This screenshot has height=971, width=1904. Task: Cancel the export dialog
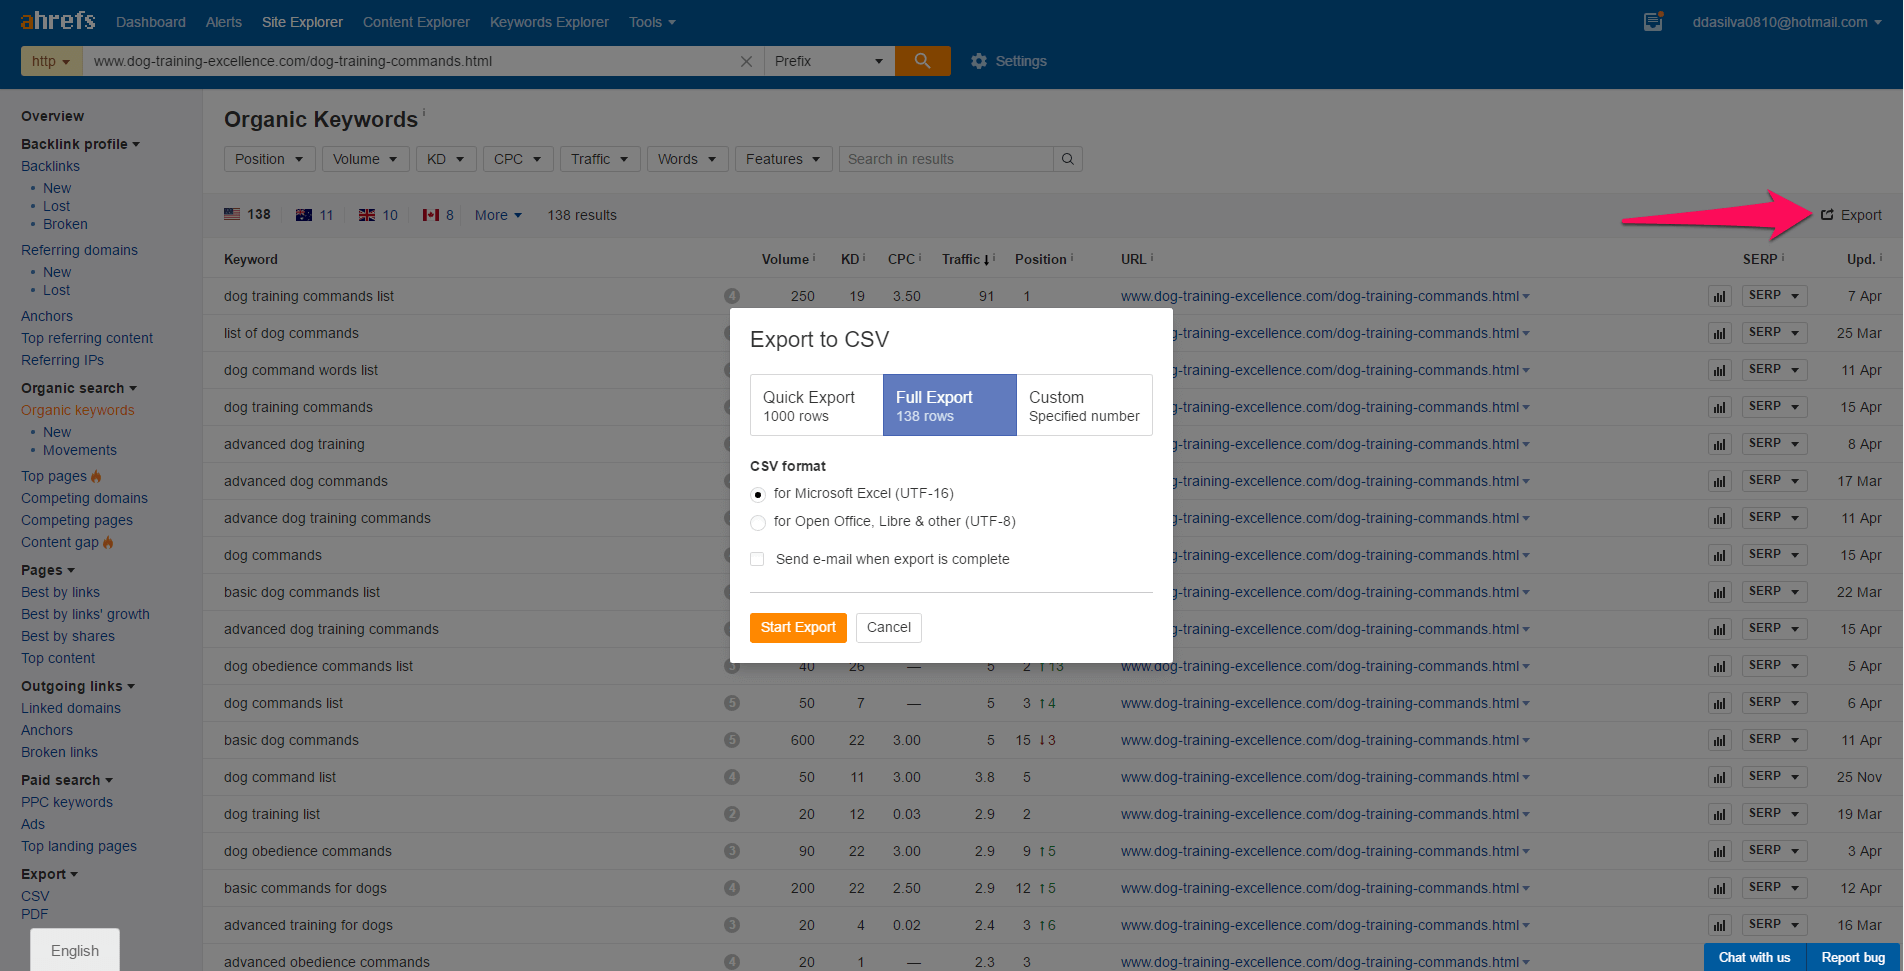[888, 627]
